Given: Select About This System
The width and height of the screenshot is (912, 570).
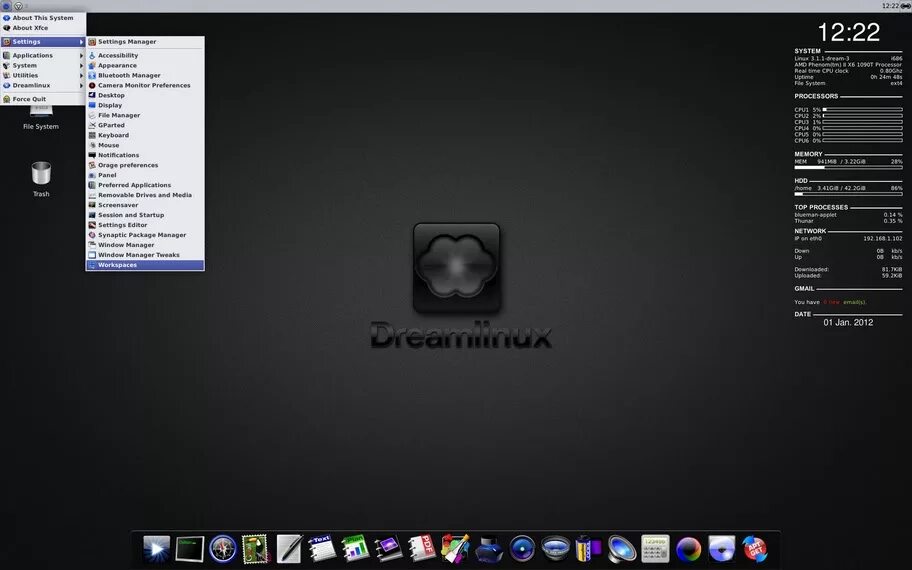Looking at the screenshot, I should point(43,17).
